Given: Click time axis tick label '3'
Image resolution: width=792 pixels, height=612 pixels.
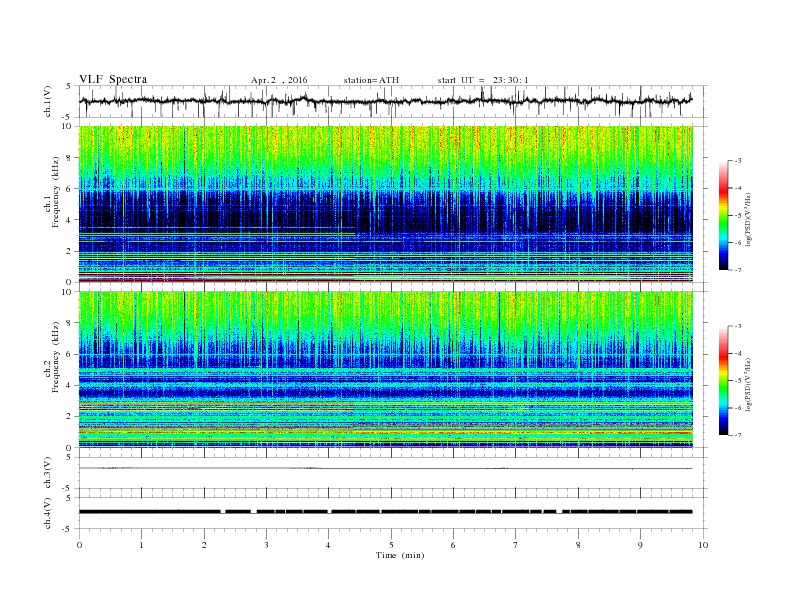Looking at the screenshot, I should tap(266, 545).
